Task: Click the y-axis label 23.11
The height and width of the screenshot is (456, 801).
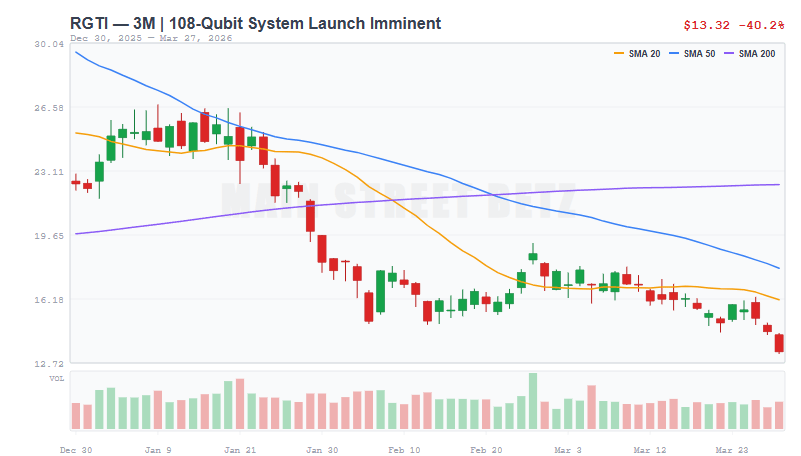Action: click(x=49, y=172)
